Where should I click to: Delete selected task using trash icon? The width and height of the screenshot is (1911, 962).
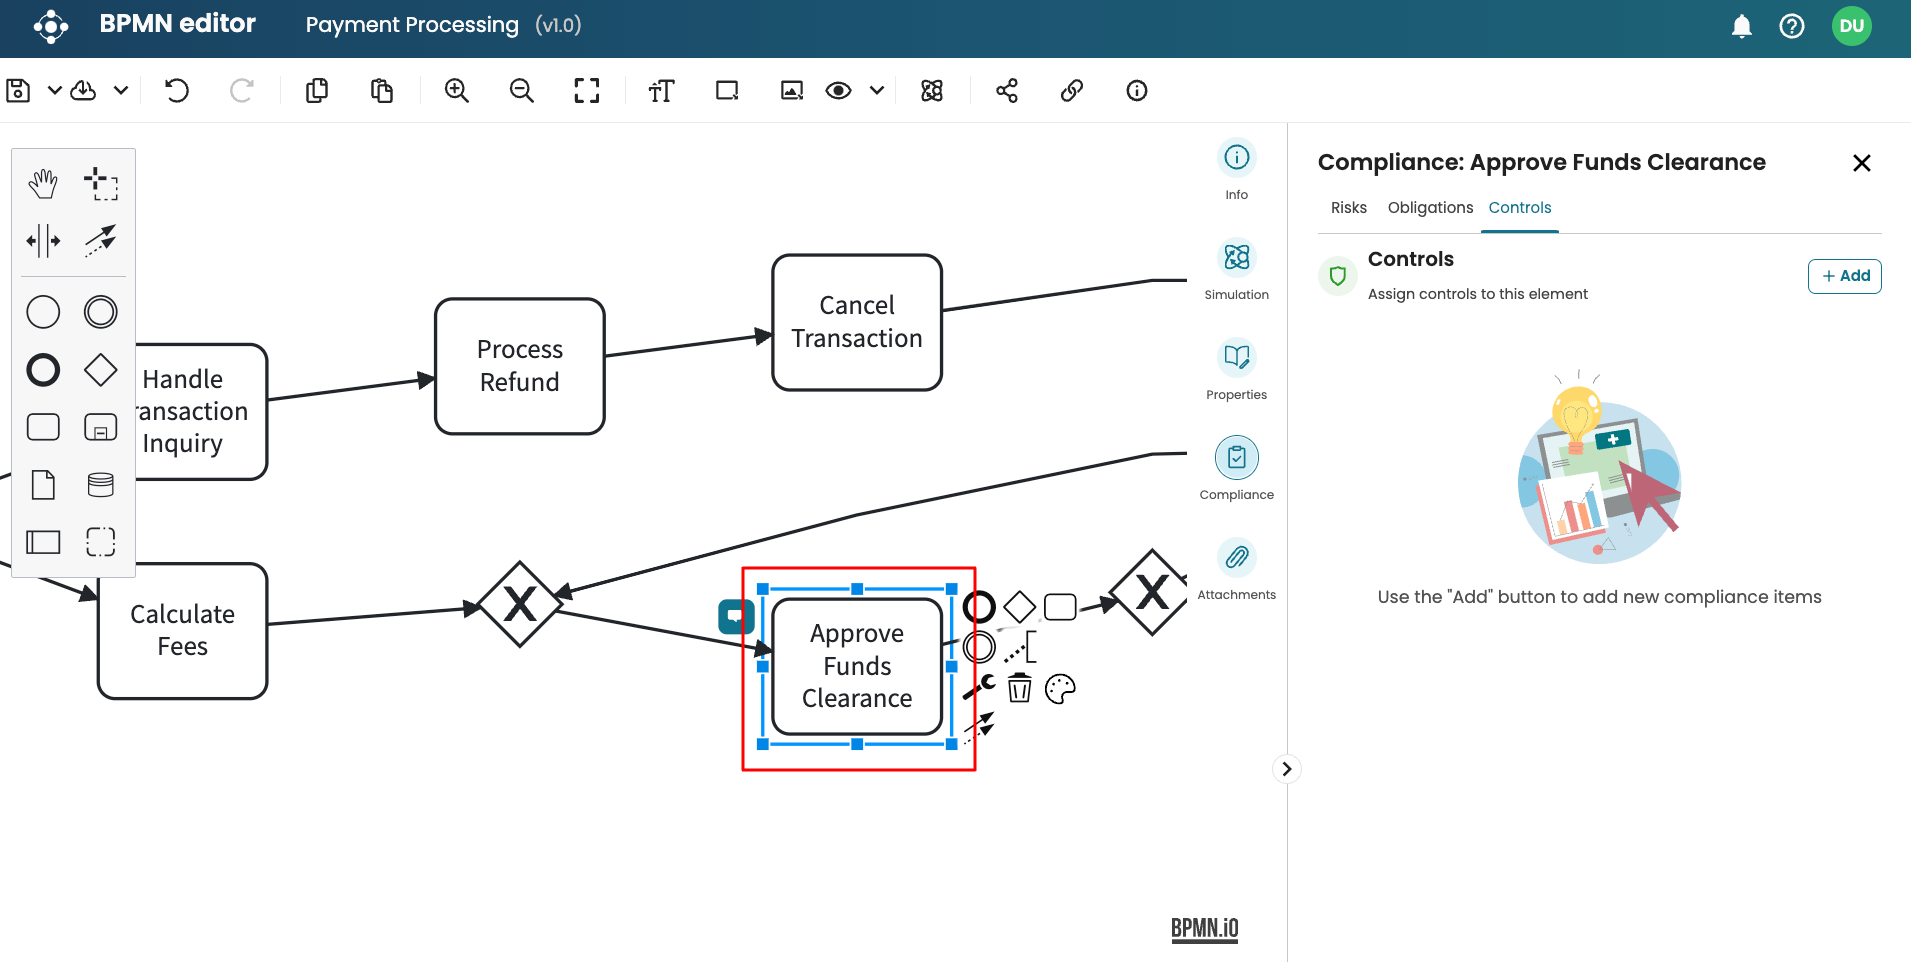coord(1019,688)
